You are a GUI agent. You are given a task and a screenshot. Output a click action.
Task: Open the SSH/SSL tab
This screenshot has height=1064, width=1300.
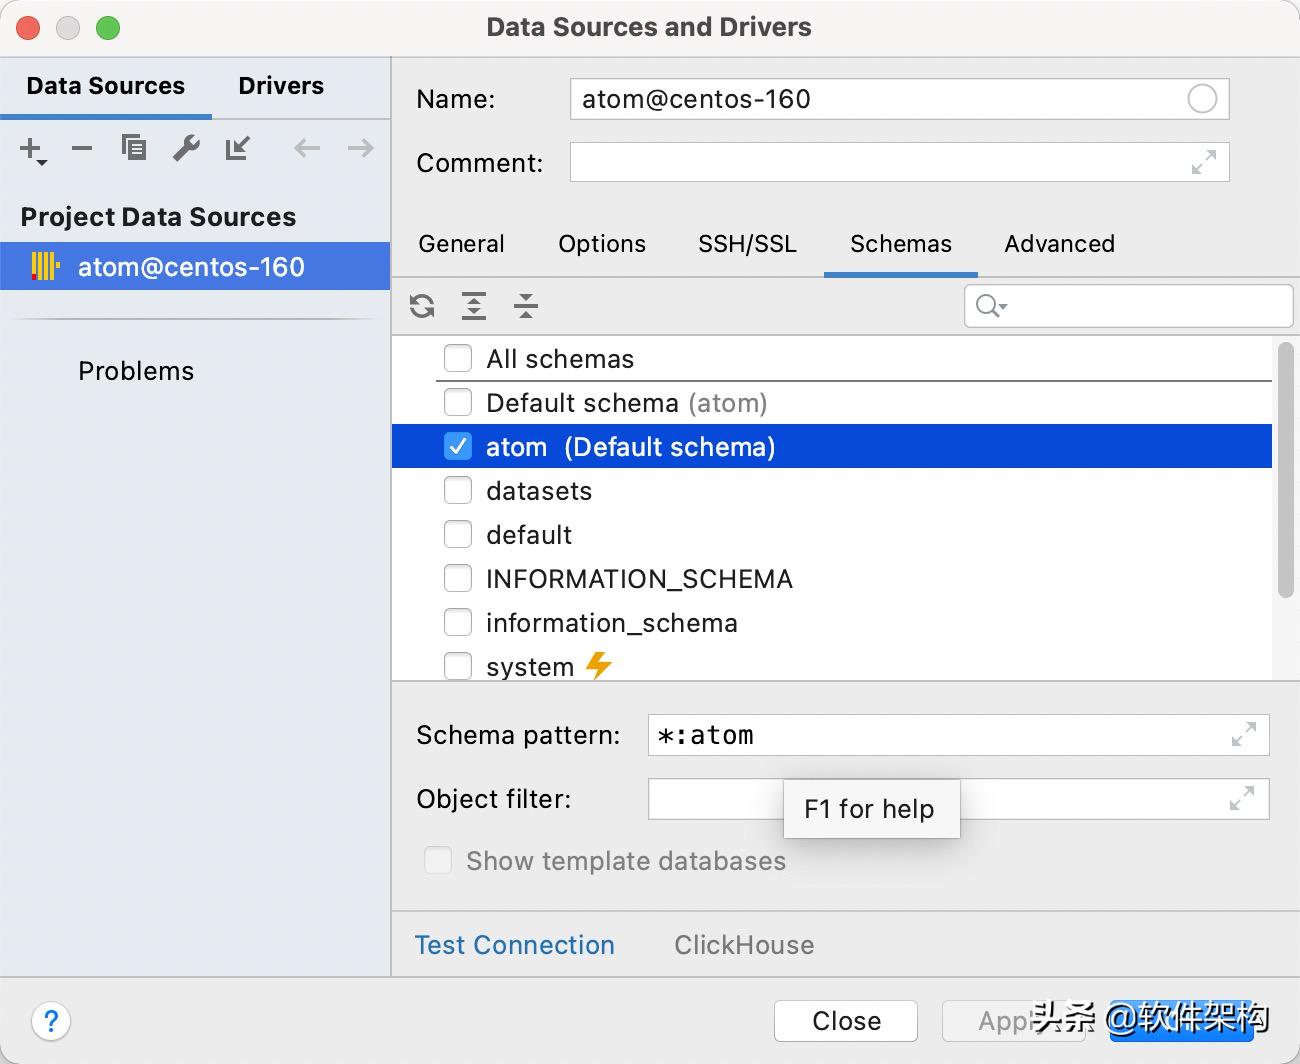(x=746, y=244)
